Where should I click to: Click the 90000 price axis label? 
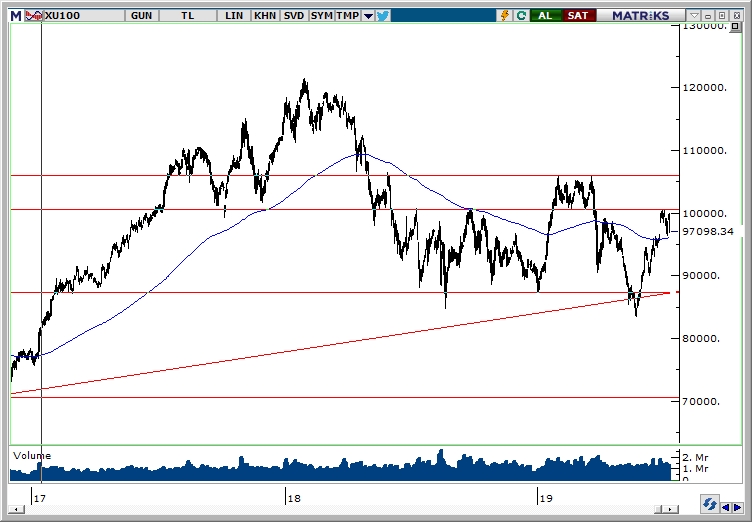tap(701, 275)
